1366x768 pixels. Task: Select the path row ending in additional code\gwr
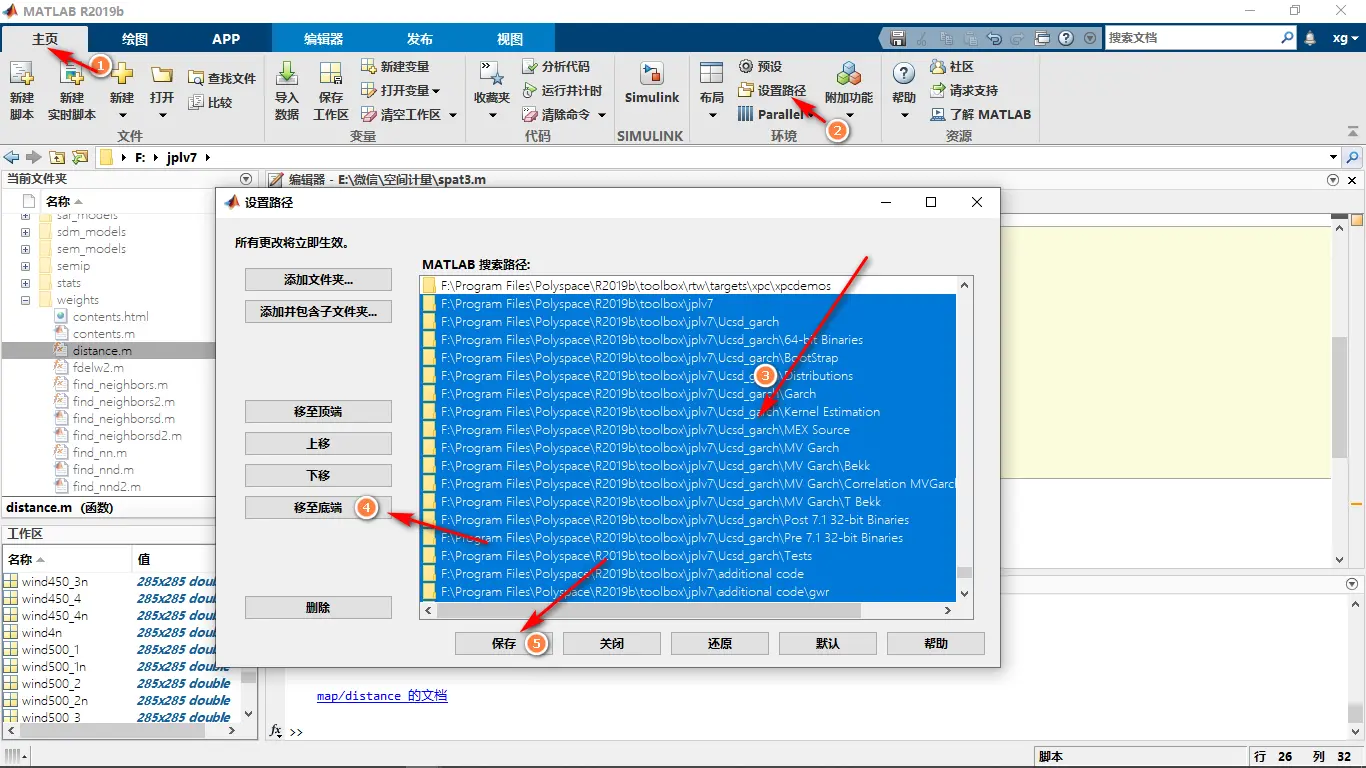tap(688, 592)
